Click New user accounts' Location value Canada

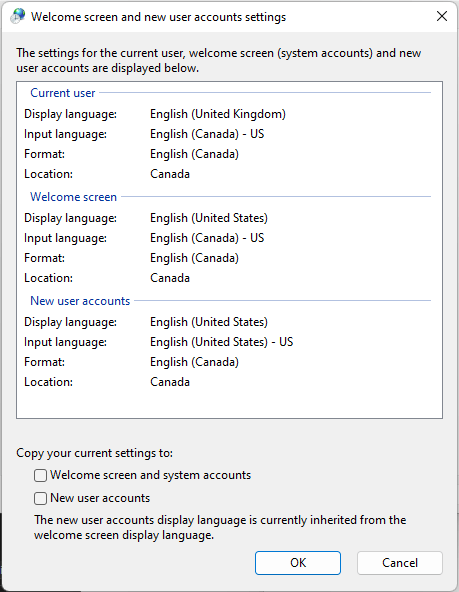coord(170,382)
